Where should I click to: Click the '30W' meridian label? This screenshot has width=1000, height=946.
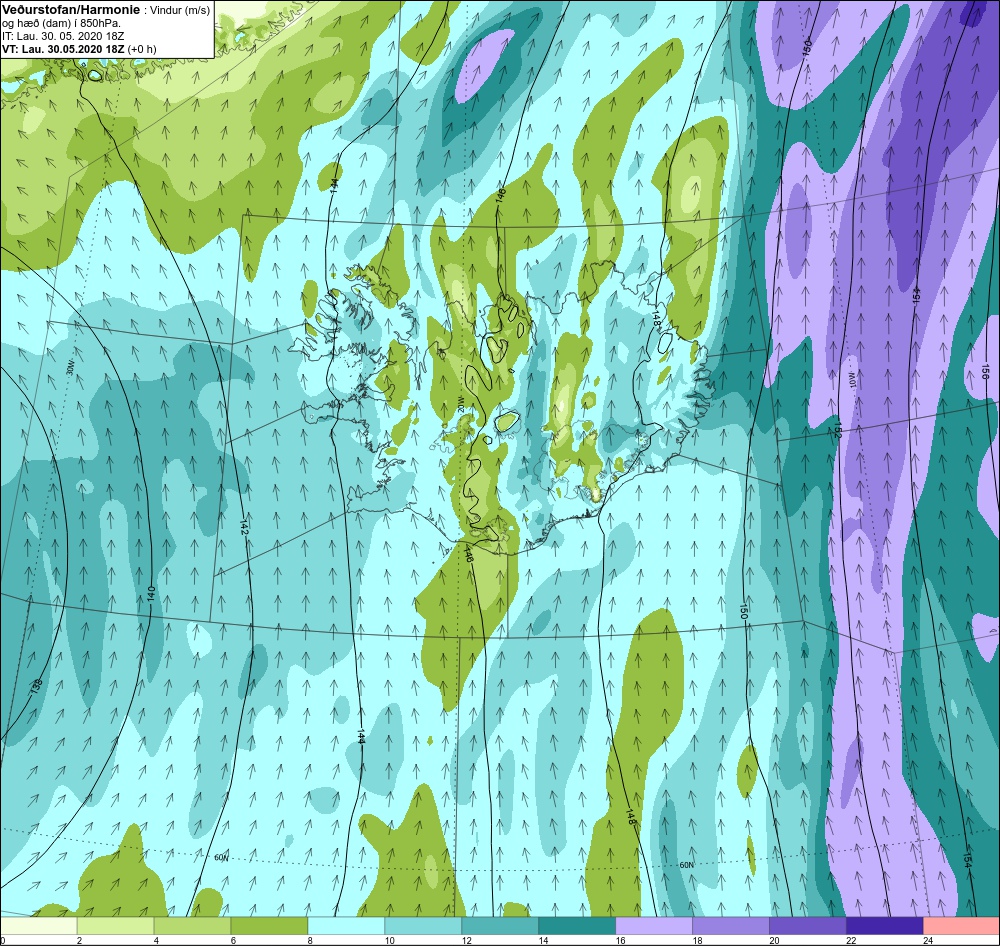[x=70, y=368]
